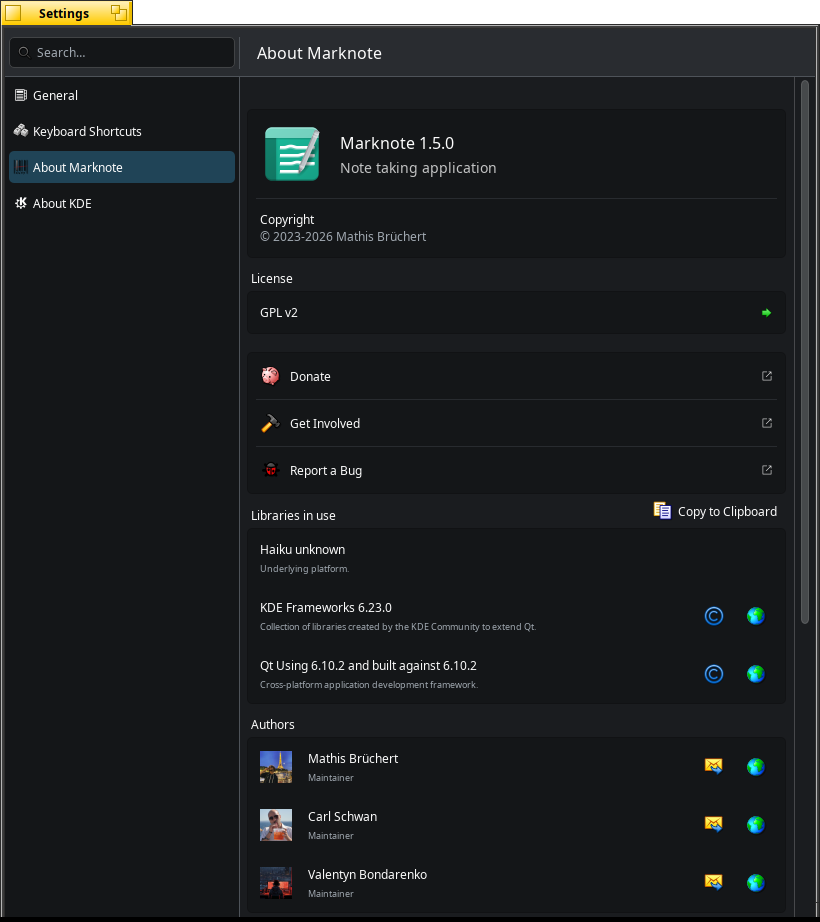The image size is (820, 922).
Task: Open Qt website globe icon
Action: click(x=756, y=674)
